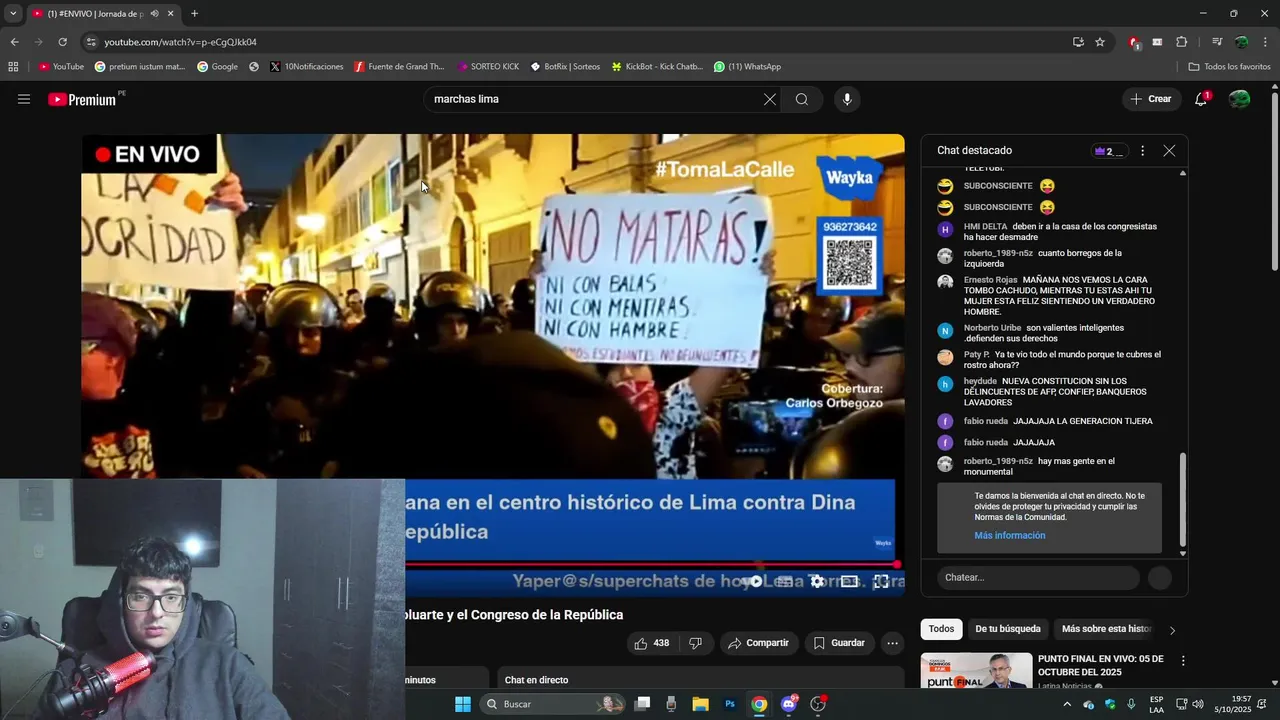Screen dimensions: 1280x720
Task: View site information icon in address bar
Action: (x=91, y=42)
